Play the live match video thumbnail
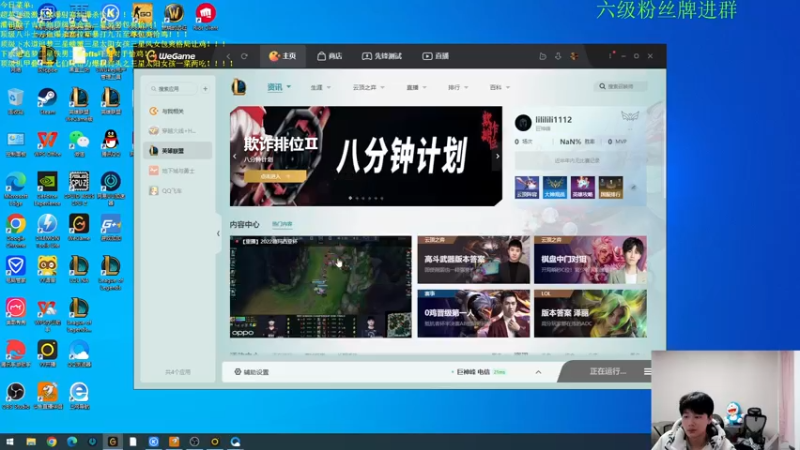This screenshot has height=450, width=800. [x=320, y=287]
